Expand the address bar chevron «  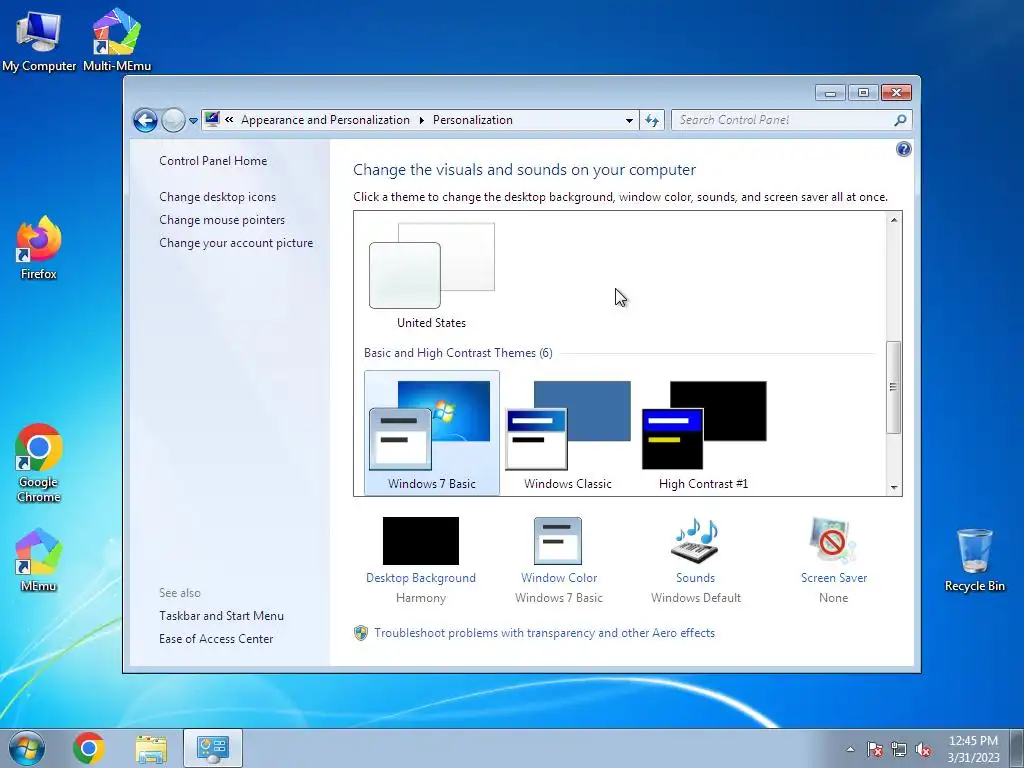tap(229, 120)
